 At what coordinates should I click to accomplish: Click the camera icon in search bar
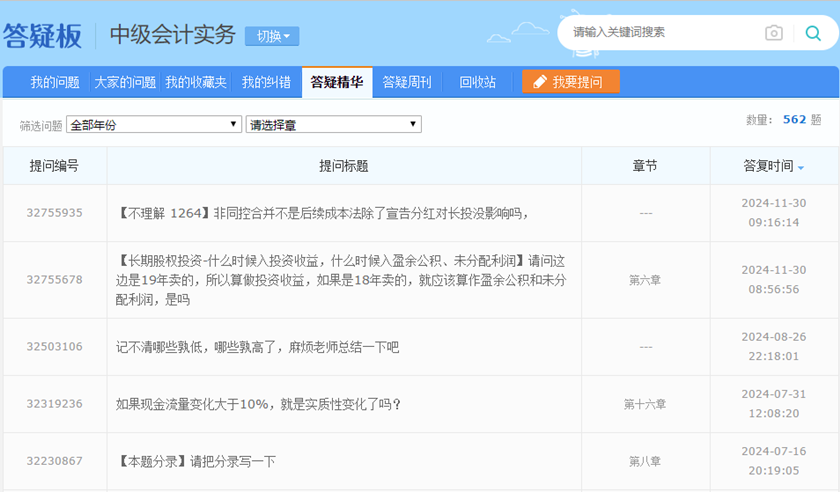click(x=774, y=33)
